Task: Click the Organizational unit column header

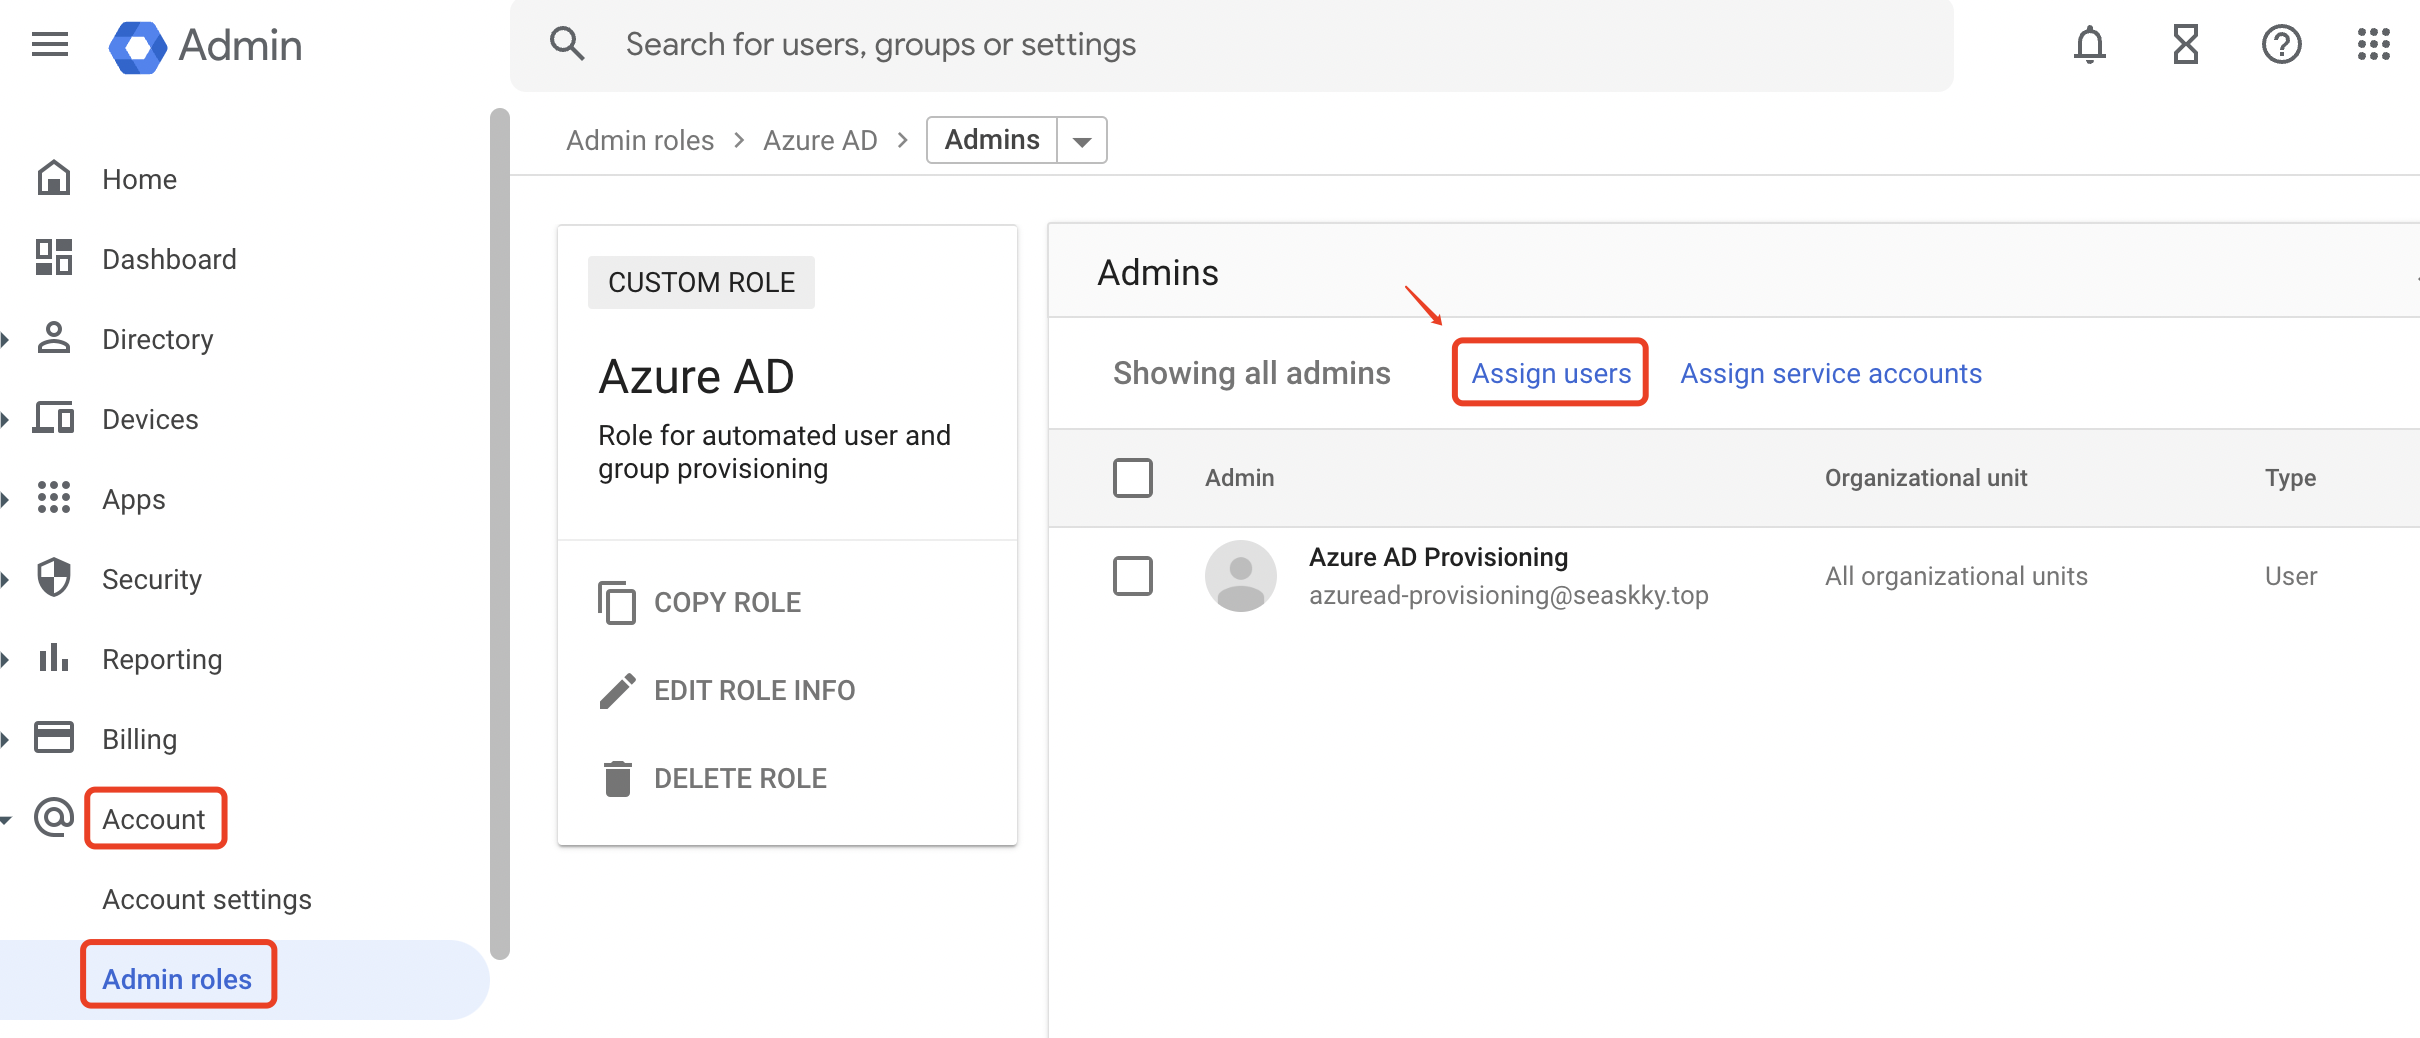Action: 1926,478
